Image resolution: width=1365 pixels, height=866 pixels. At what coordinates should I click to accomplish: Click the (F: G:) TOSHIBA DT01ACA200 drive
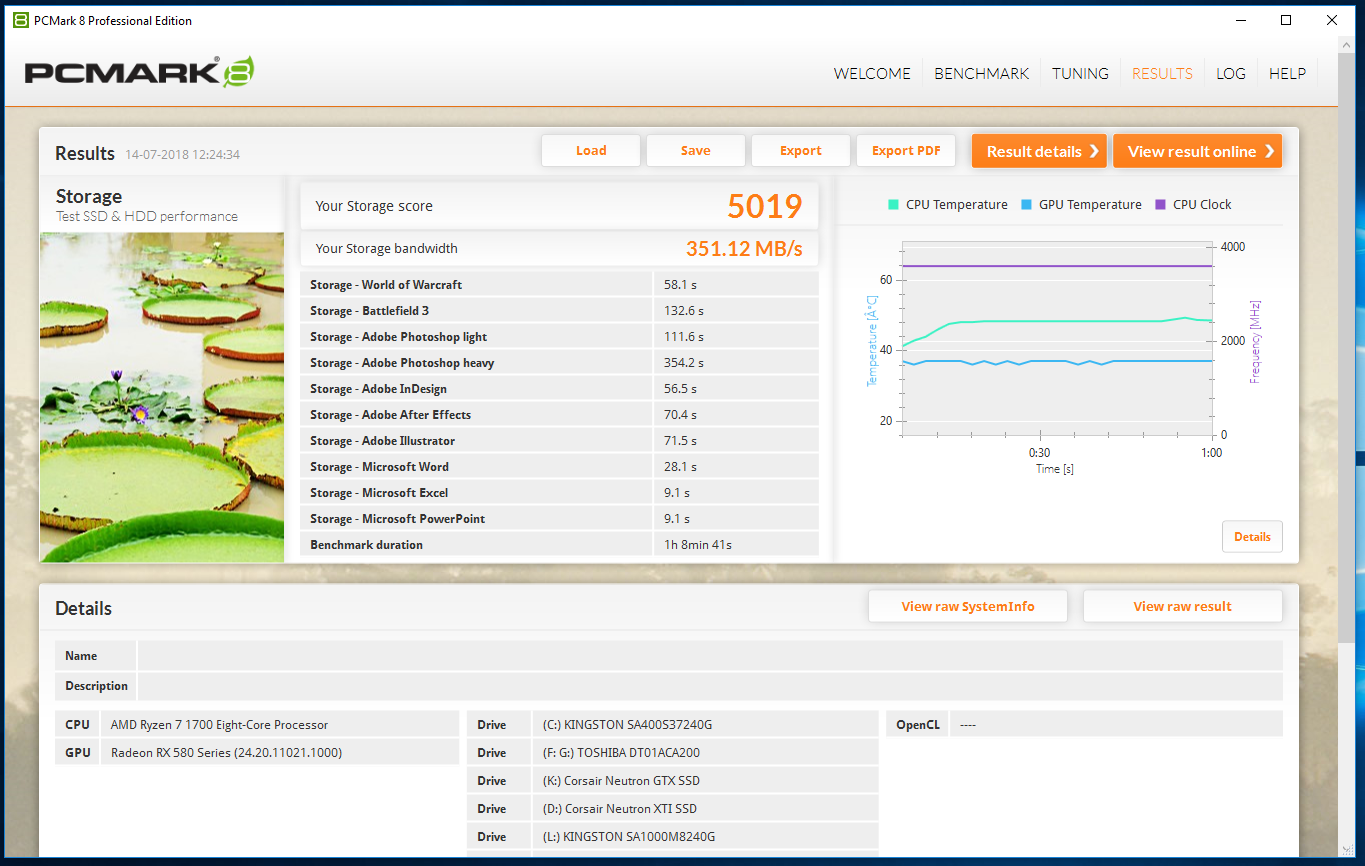click(x=704, y=753)
